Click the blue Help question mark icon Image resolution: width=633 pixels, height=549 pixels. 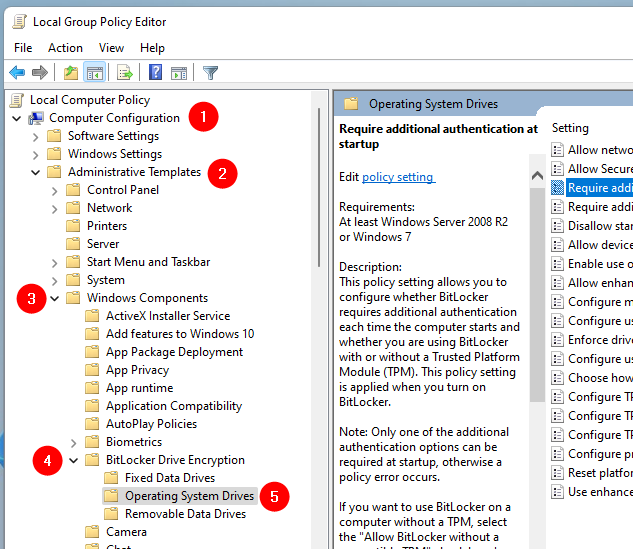(x=155, y=72)
